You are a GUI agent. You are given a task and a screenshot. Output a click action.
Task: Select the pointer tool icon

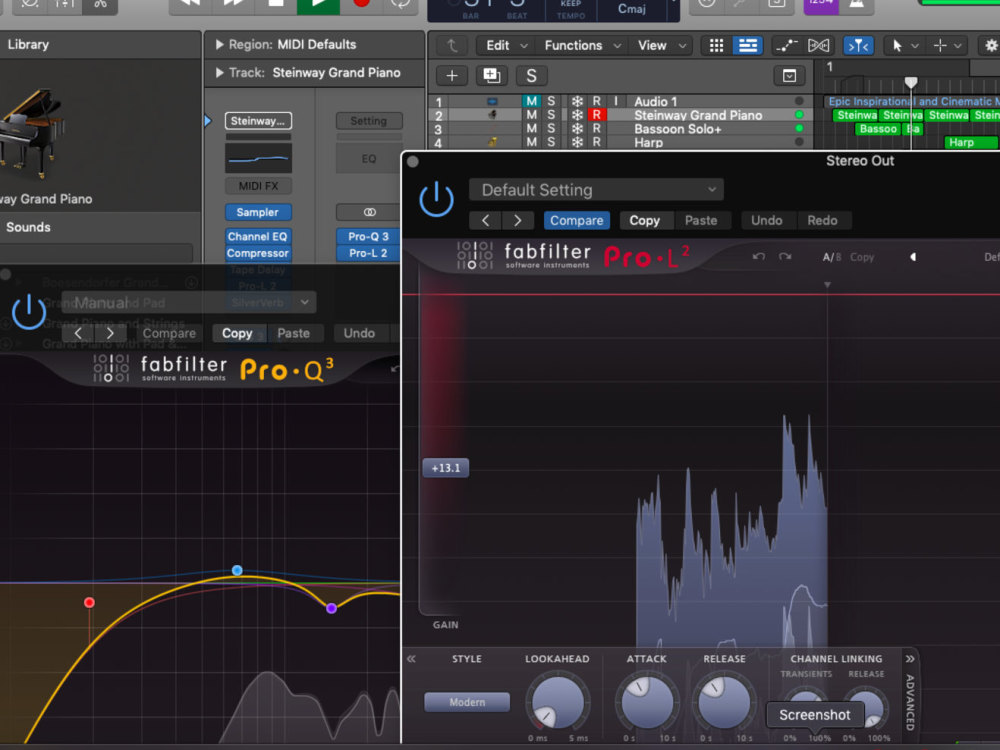(897, 45)
